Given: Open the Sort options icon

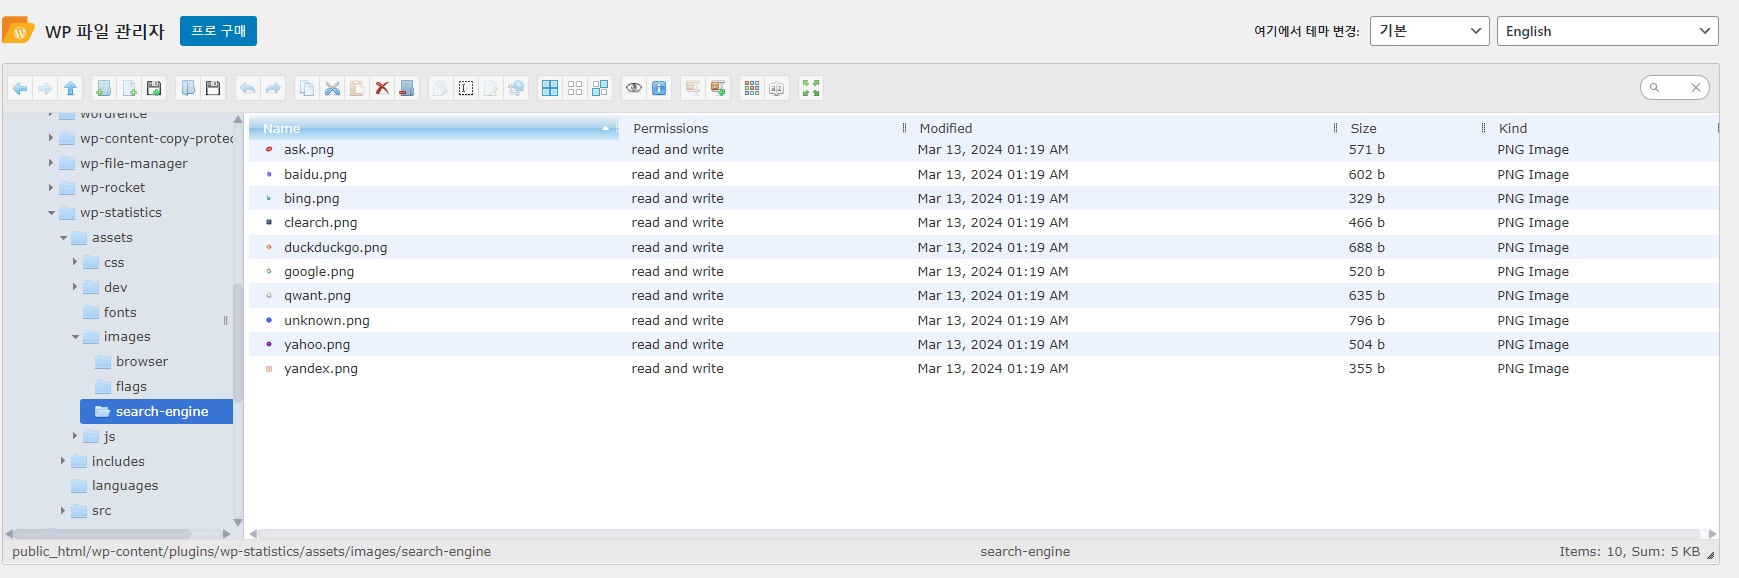Looking at the screenshot, I should pos(777,88).
